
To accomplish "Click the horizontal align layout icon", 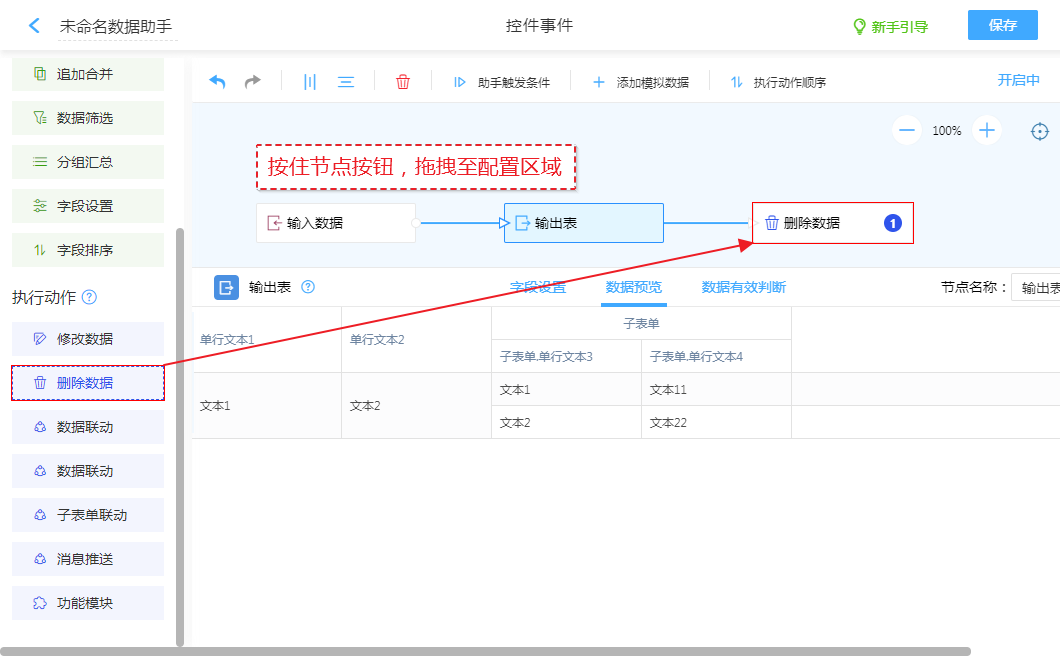I will 346,82.
